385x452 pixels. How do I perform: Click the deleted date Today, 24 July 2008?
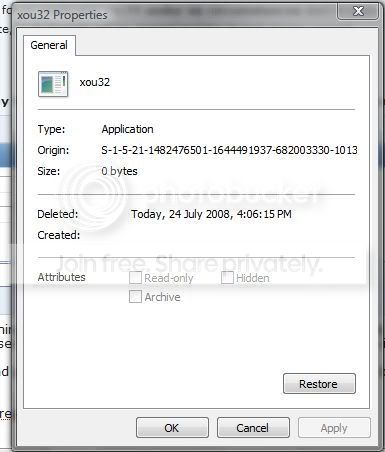(x=211, y=214)
